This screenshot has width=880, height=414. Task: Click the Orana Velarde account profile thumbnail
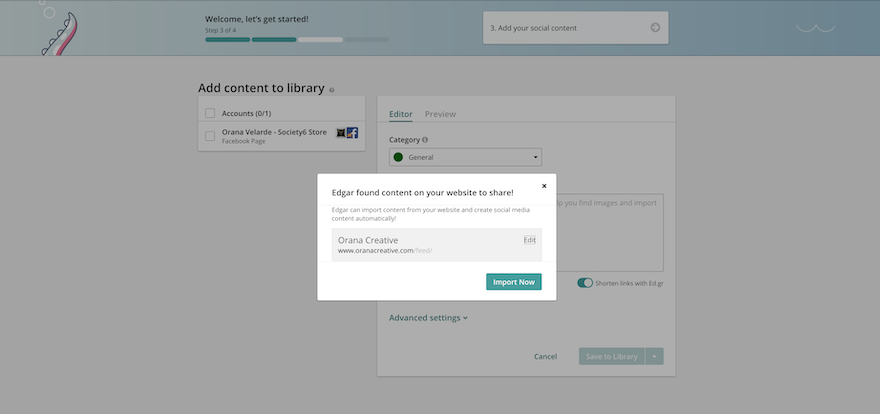[341, 133]
